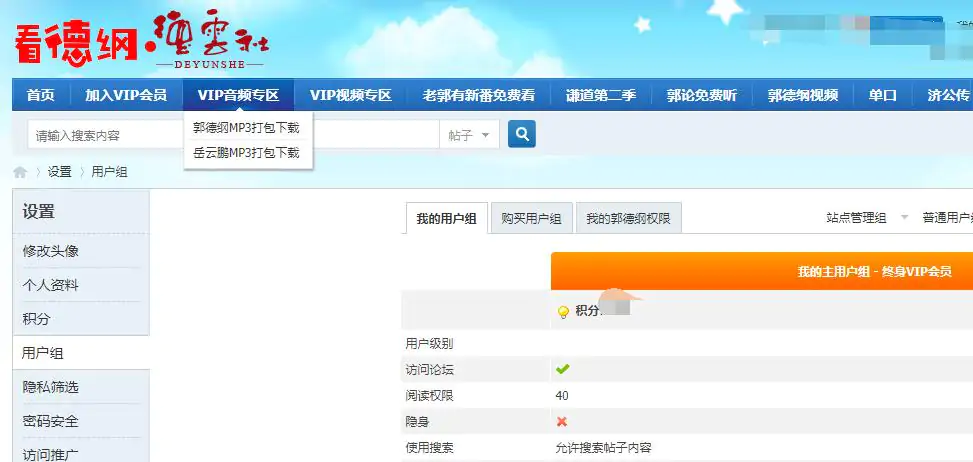Open 单口 in the nav bar
973x462 pixels.
click(x=882, y=96)
